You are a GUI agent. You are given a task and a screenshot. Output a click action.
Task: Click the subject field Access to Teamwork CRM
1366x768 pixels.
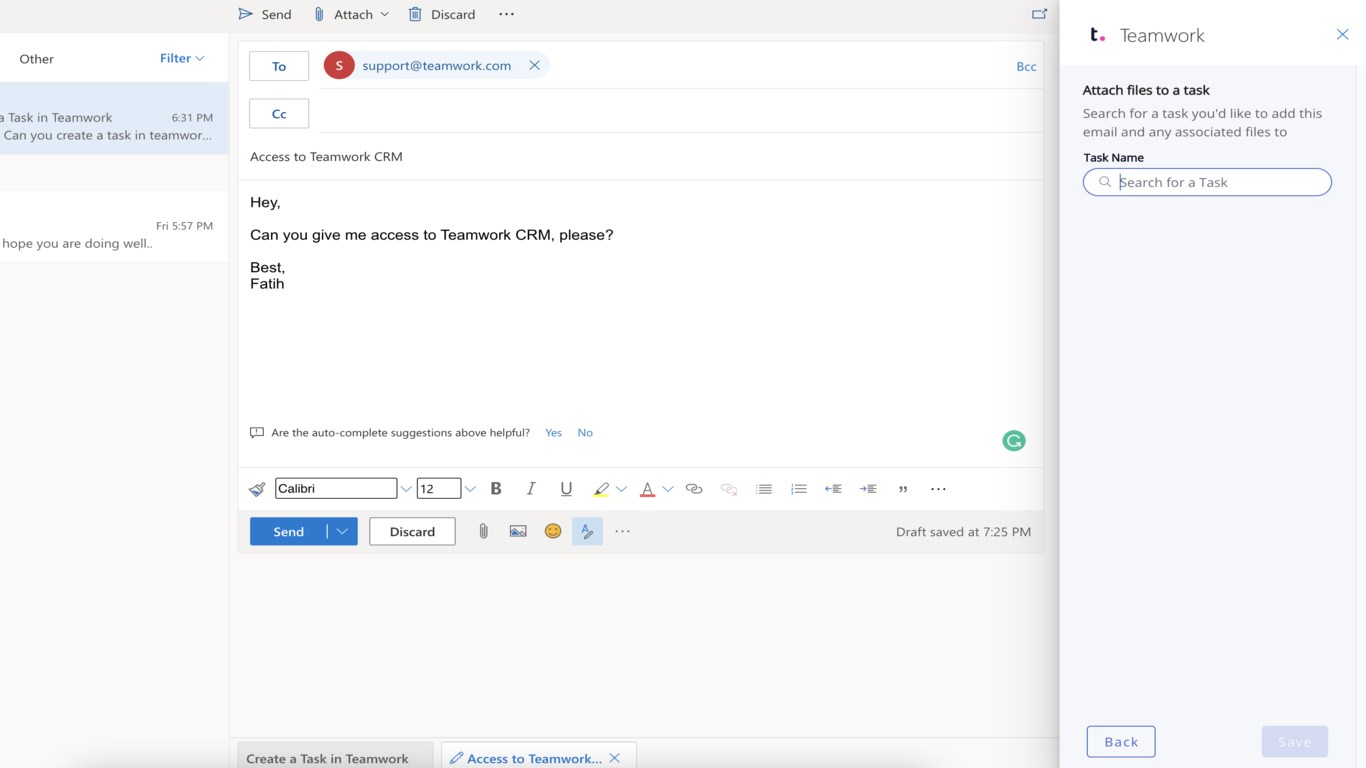tap(640, 157)
